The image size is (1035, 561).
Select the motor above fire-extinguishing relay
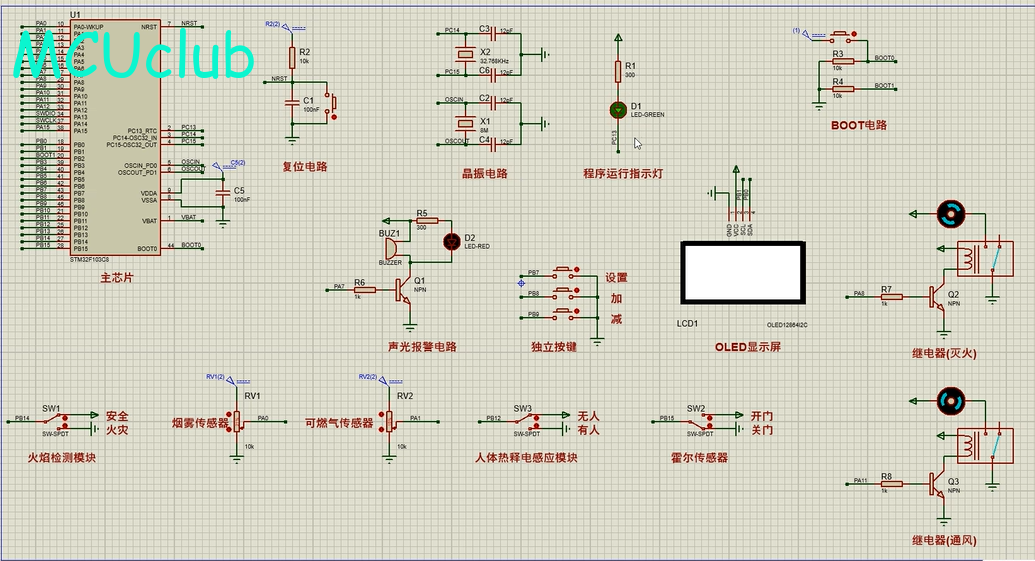point(951,214)
